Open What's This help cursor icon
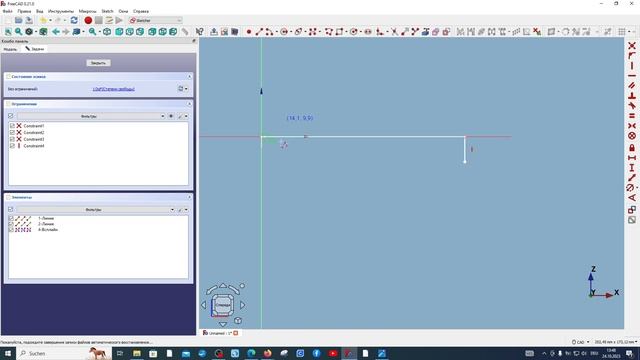640x360 pixels. [x=200, y=31]
